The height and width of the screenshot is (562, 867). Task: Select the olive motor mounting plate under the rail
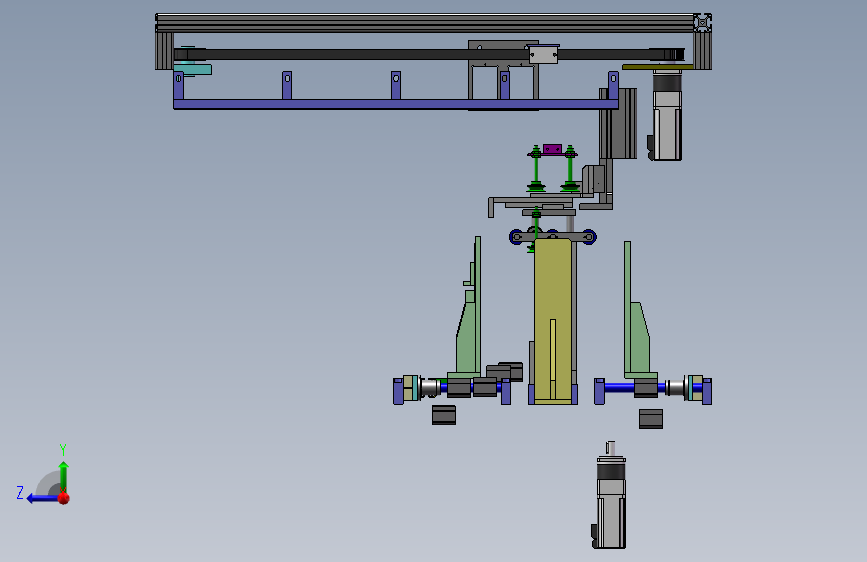tap(657, 67)
